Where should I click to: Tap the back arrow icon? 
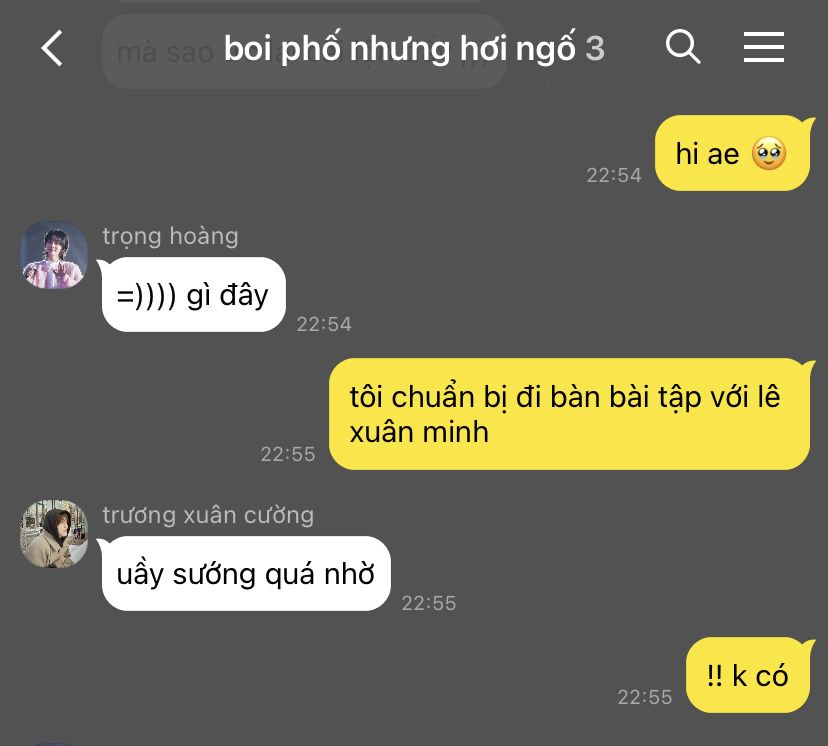click(52, 48)
